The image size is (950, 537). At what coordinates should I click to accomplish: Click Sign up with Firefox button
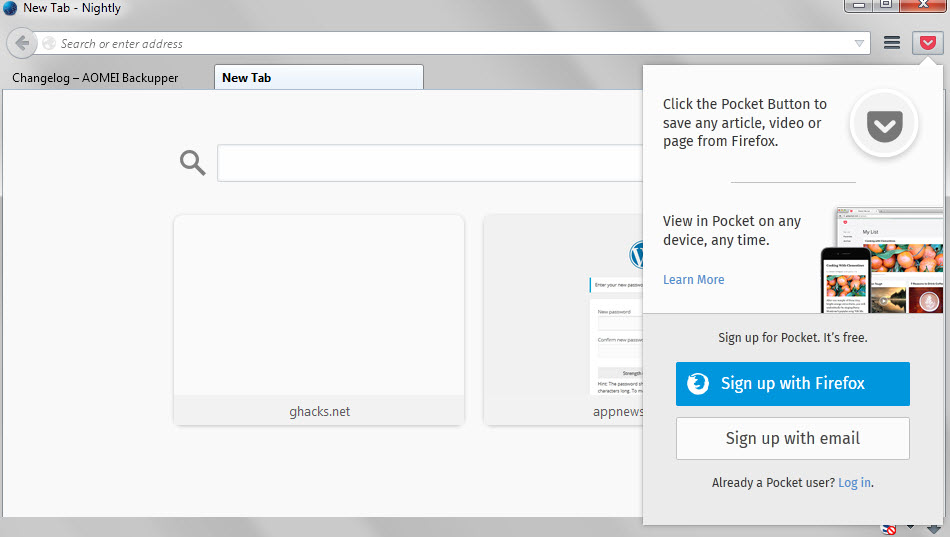click(x=792, y=384)
